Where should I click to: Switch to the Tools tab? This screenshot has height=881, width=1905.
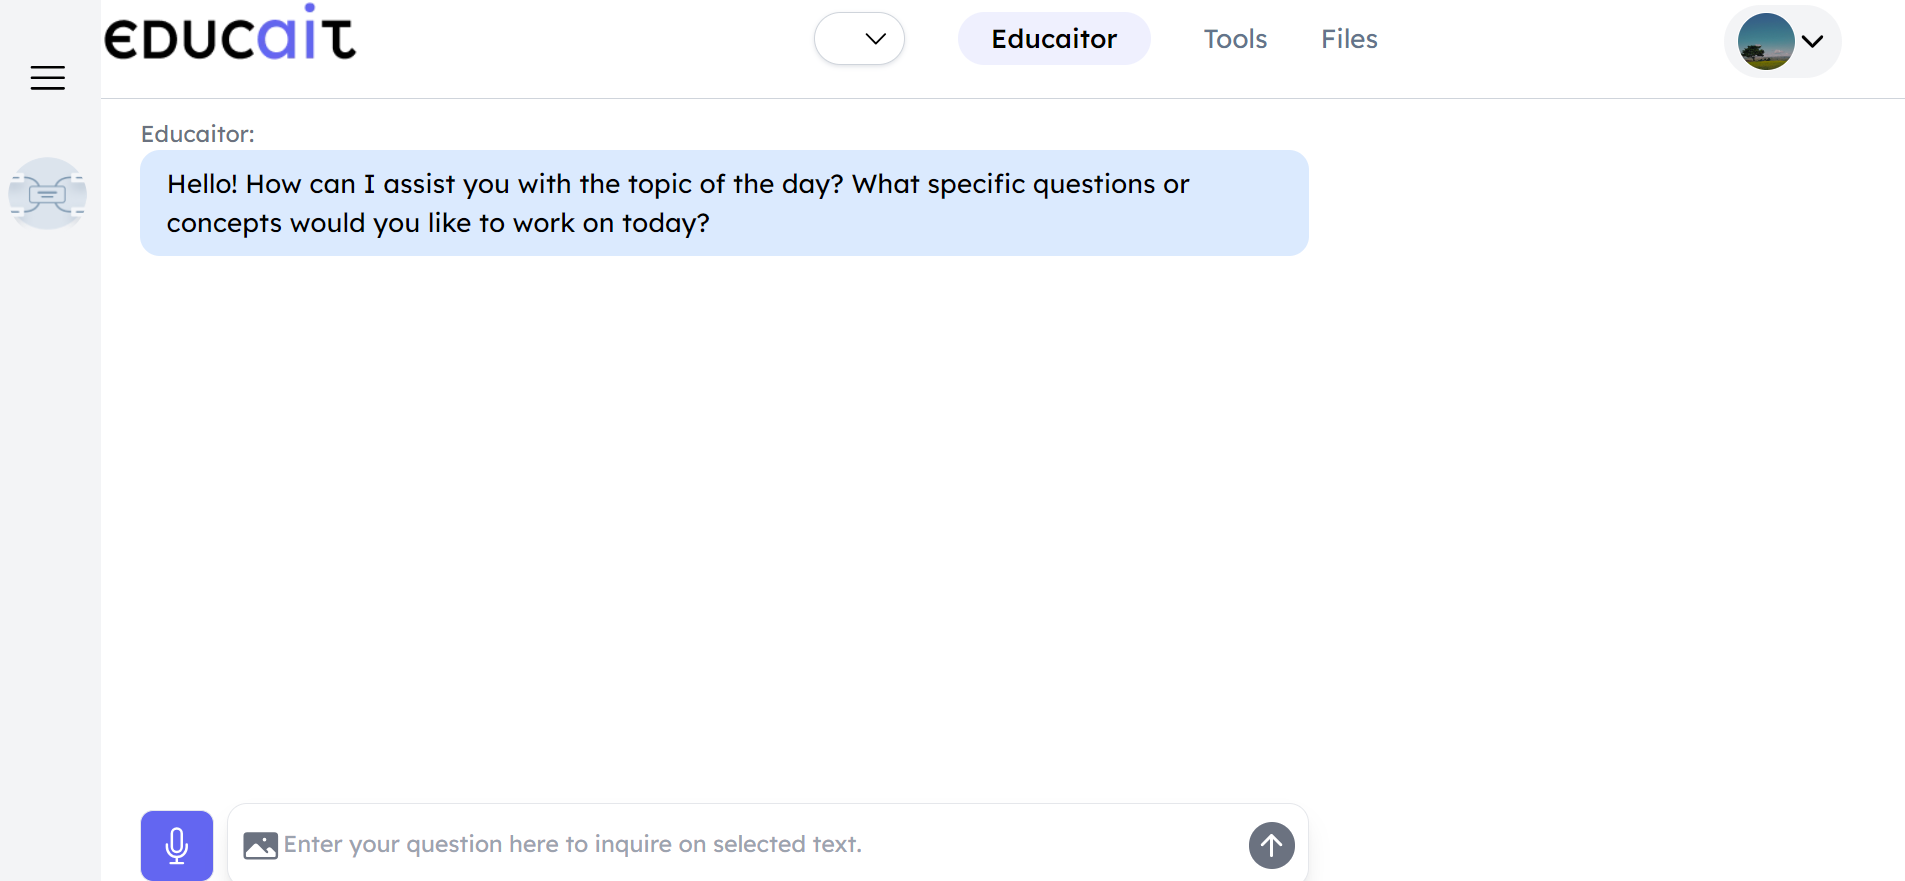[1235, 39]
